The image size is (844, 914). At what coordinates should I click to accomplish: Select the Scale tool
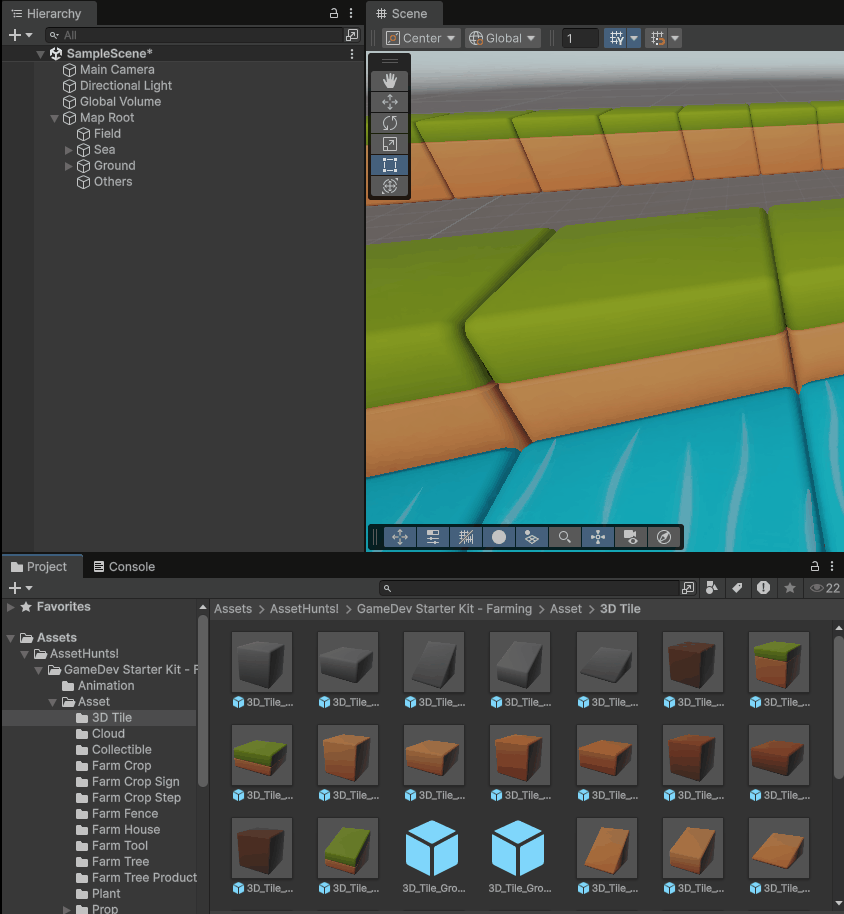click(x=390, y=144)
